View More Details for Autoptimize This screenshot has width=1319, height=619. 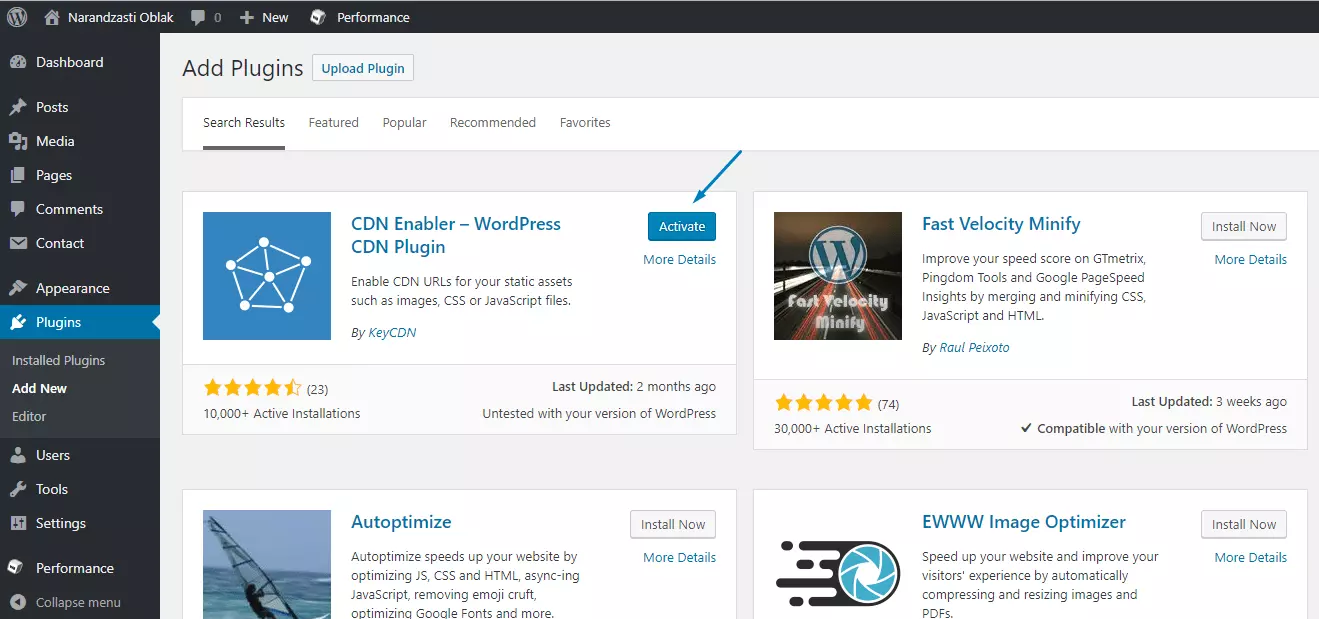tap(679, 557)
